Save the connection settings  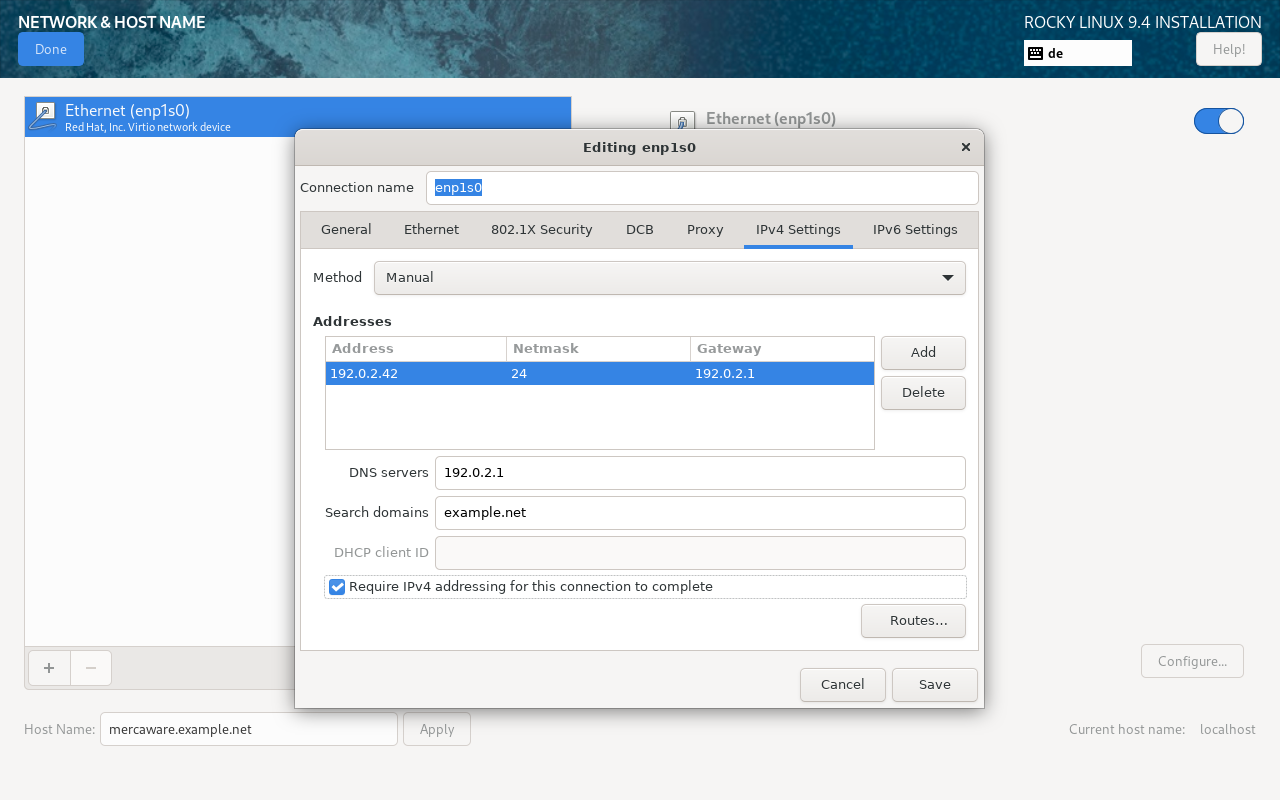935,685
